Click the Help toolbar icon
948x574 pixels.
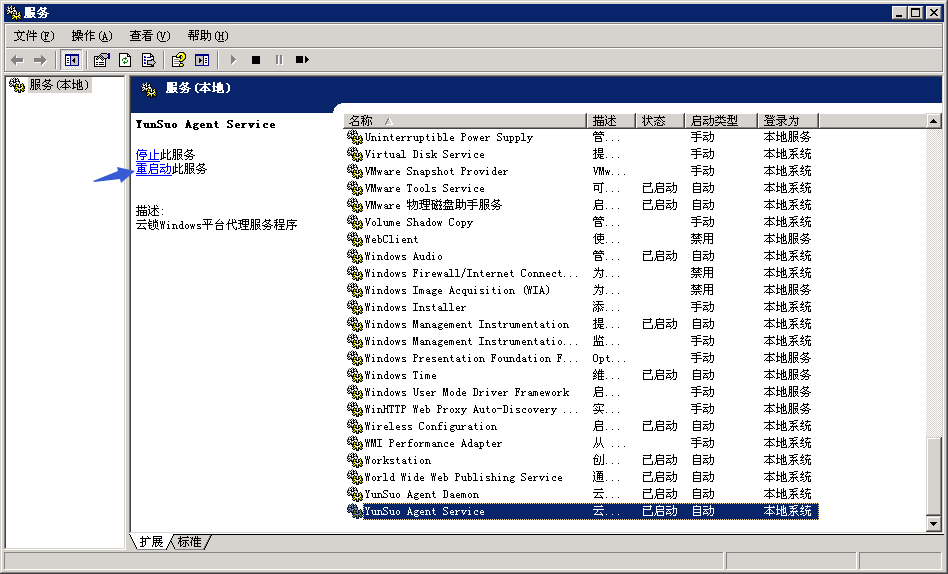click(x=179, y=60)
